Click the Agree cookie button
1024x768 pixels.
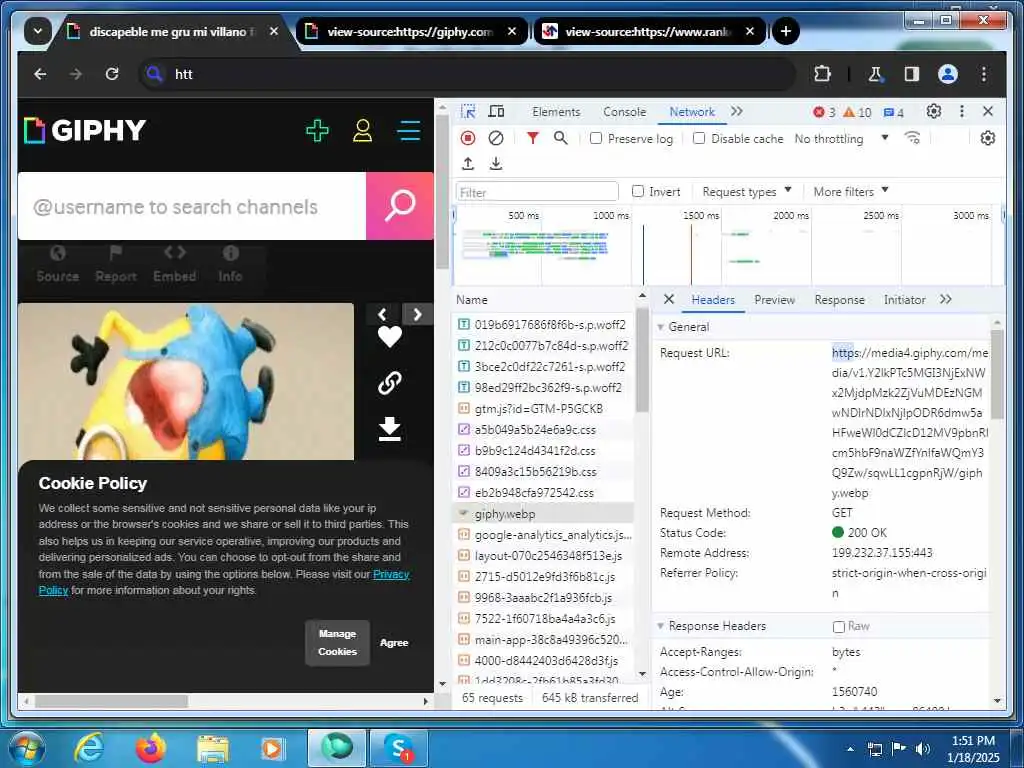click(x=394, y=643)
